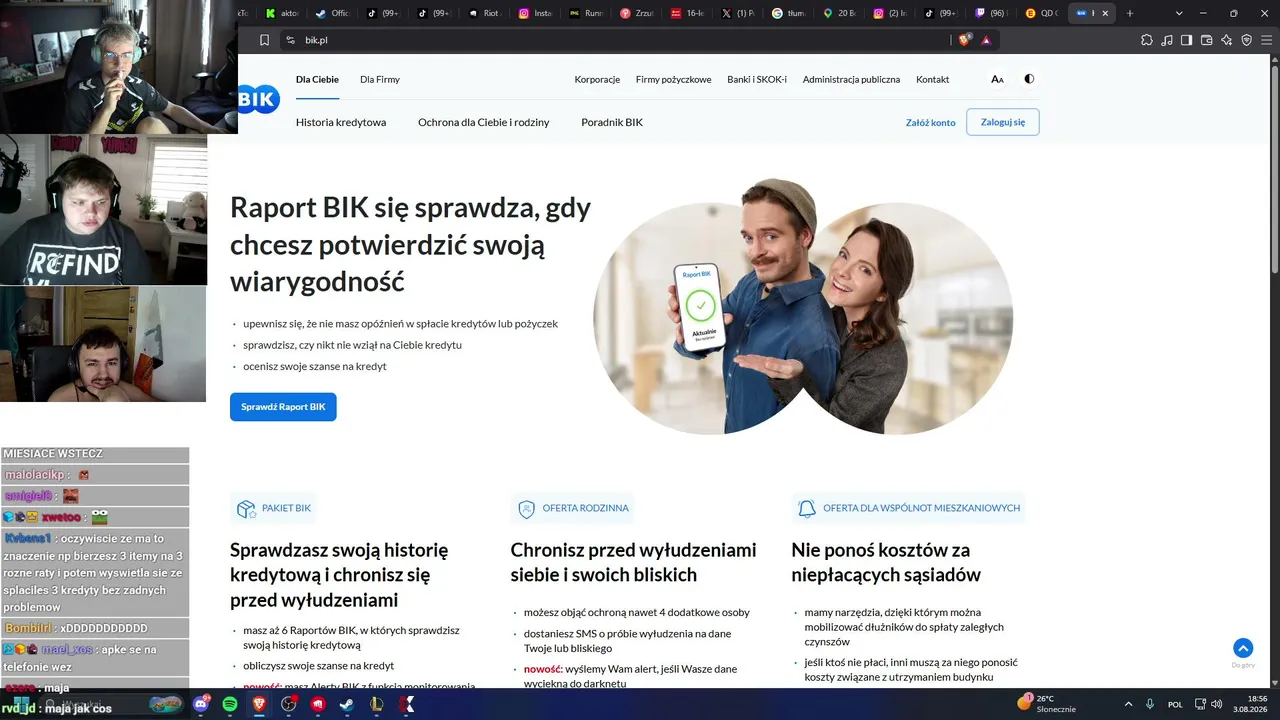Click the "Do góry" scroll-to-top button
1280x720 pixels.
[1243, 648]
